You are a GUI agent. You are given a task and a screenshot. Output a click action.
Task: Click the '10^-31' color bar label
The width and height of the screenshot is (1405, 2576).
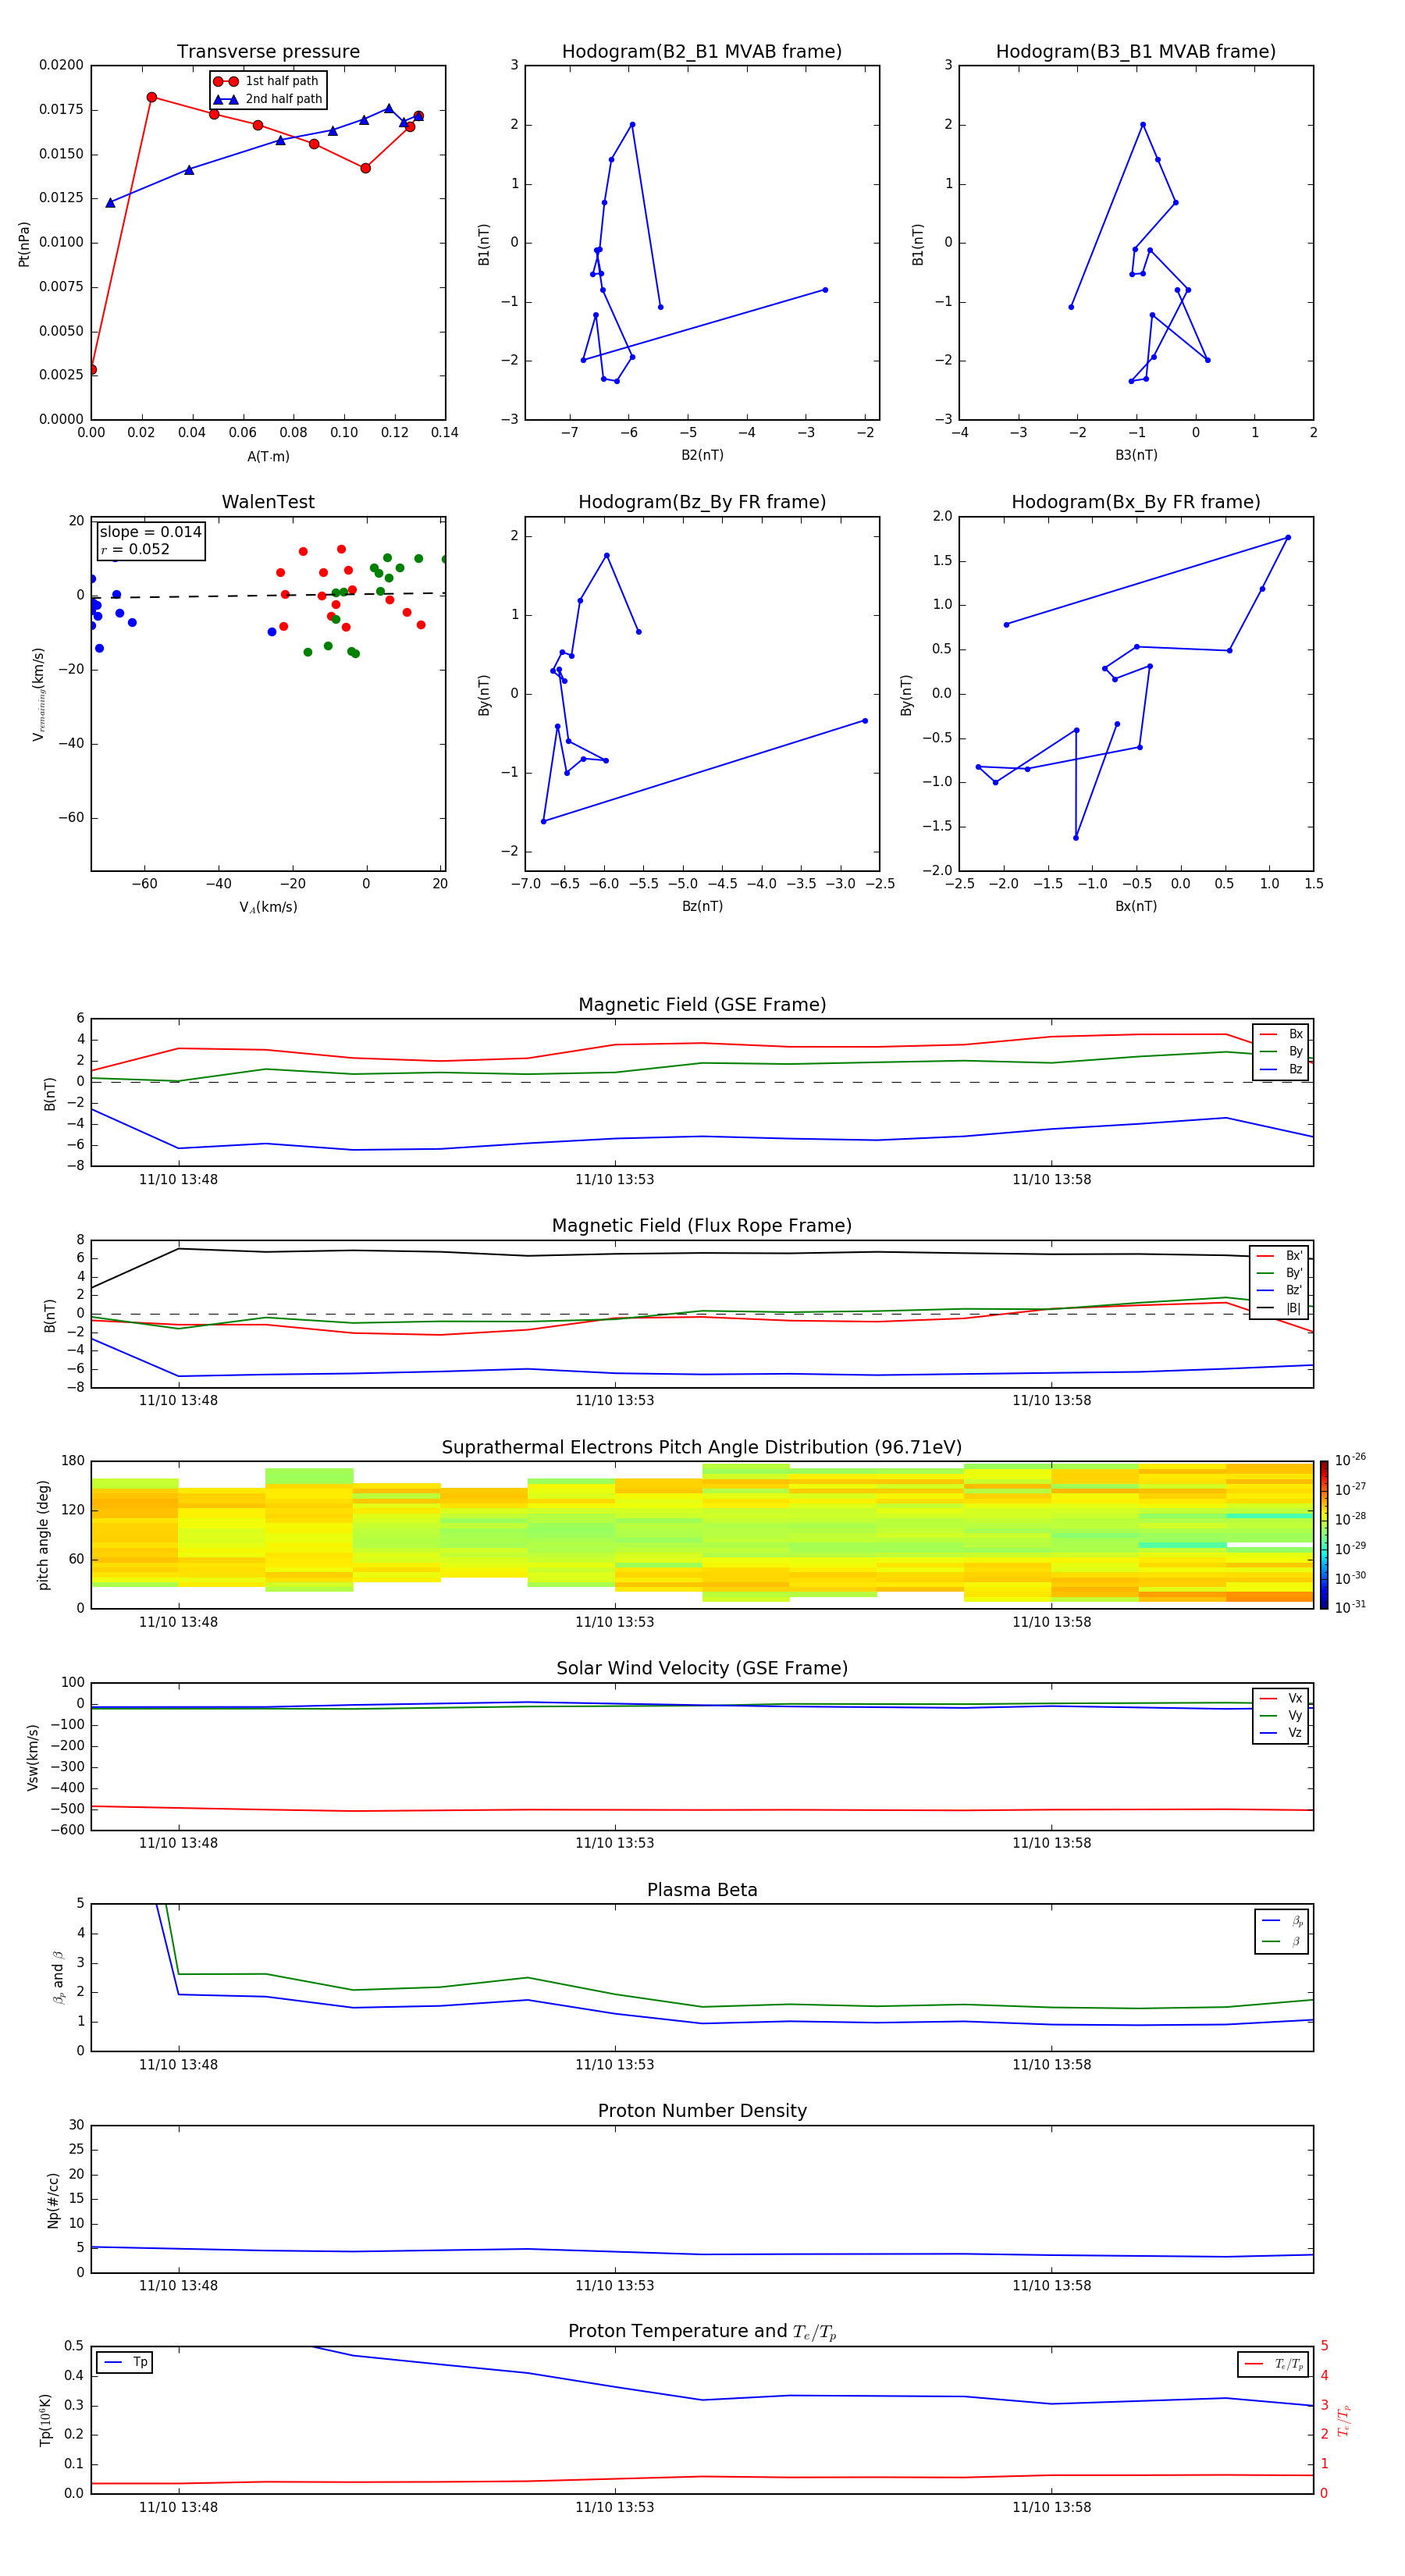click(x=1350, y=1607)
